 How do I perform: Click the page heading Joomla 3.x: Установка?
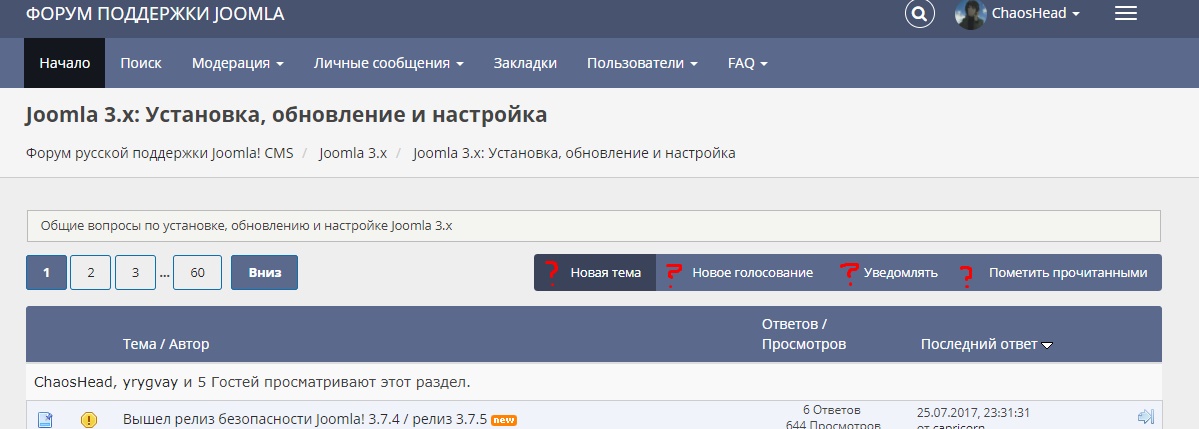point(287,115)
